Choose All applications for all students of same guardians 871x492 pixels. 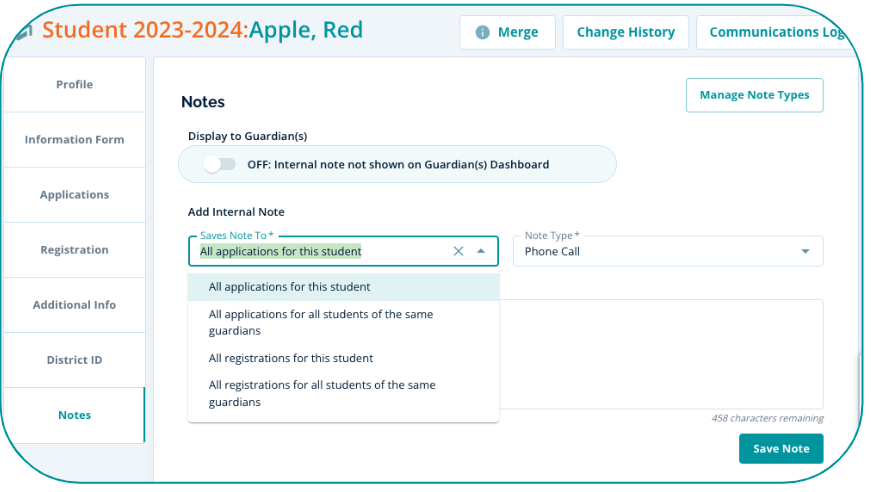(x=321, y=322)
